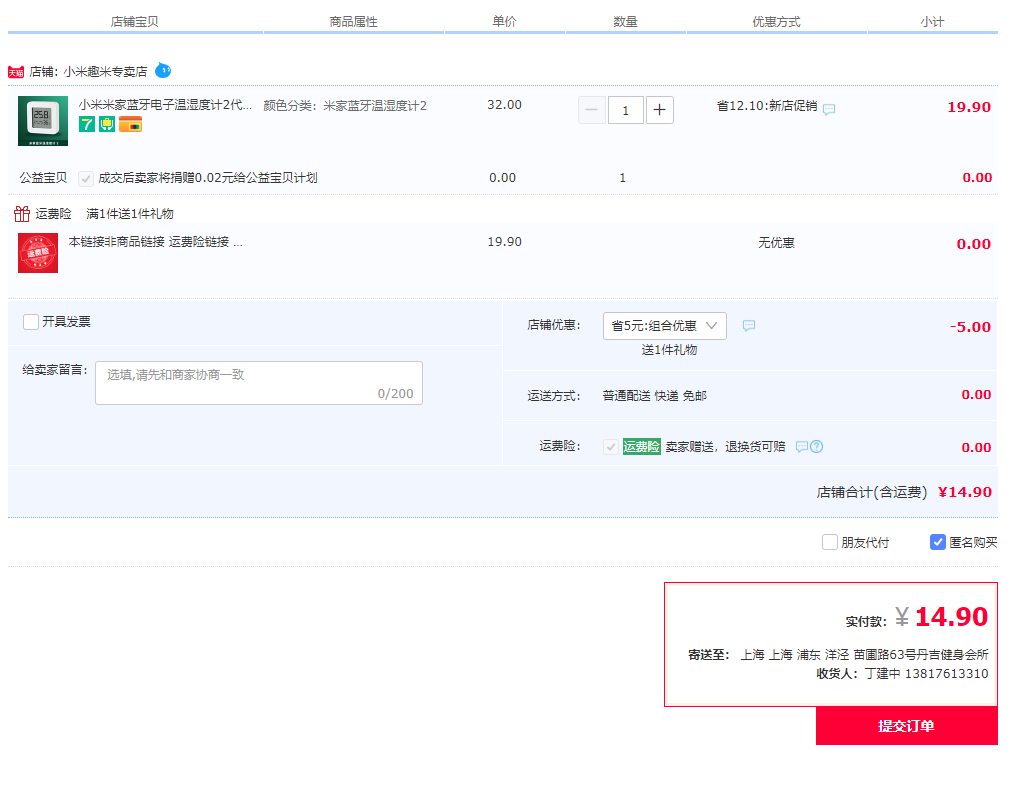Open the 本链接非商品链接 运费险链接 item link
This screenshot has width=1034, height=786.
[x=156, y=242]
